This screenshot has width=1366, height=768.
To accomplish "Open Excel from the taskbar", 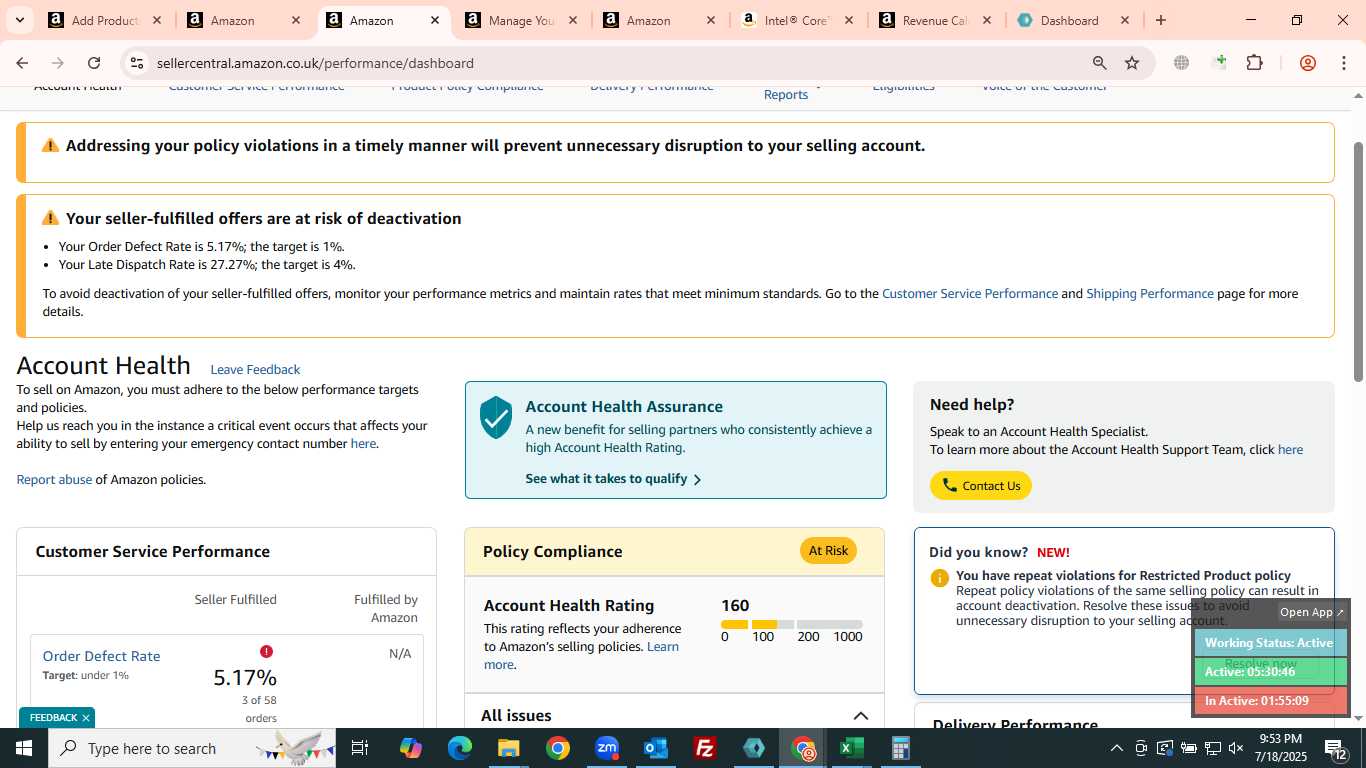I will coord(852,748).
